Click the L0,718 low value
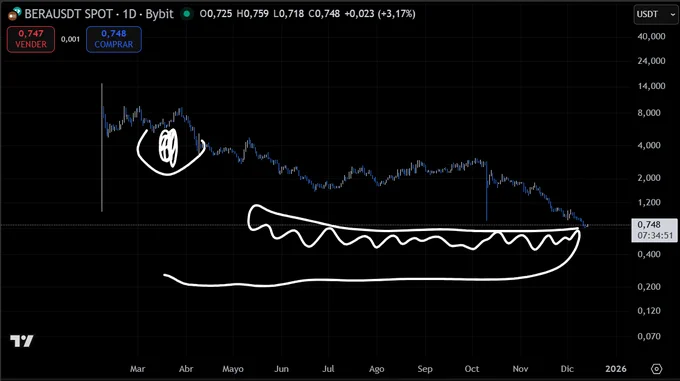 pos(288,14)
